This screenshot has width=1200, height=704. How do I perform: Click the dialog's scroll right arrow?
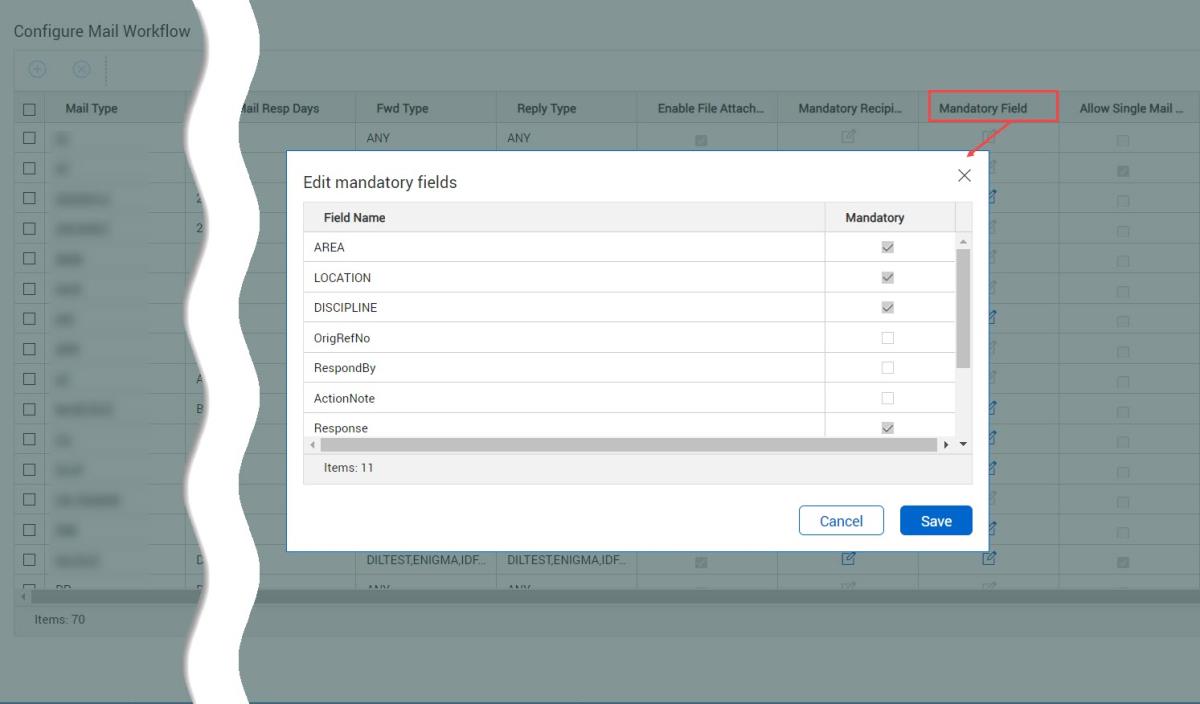[x=947, y=444]
